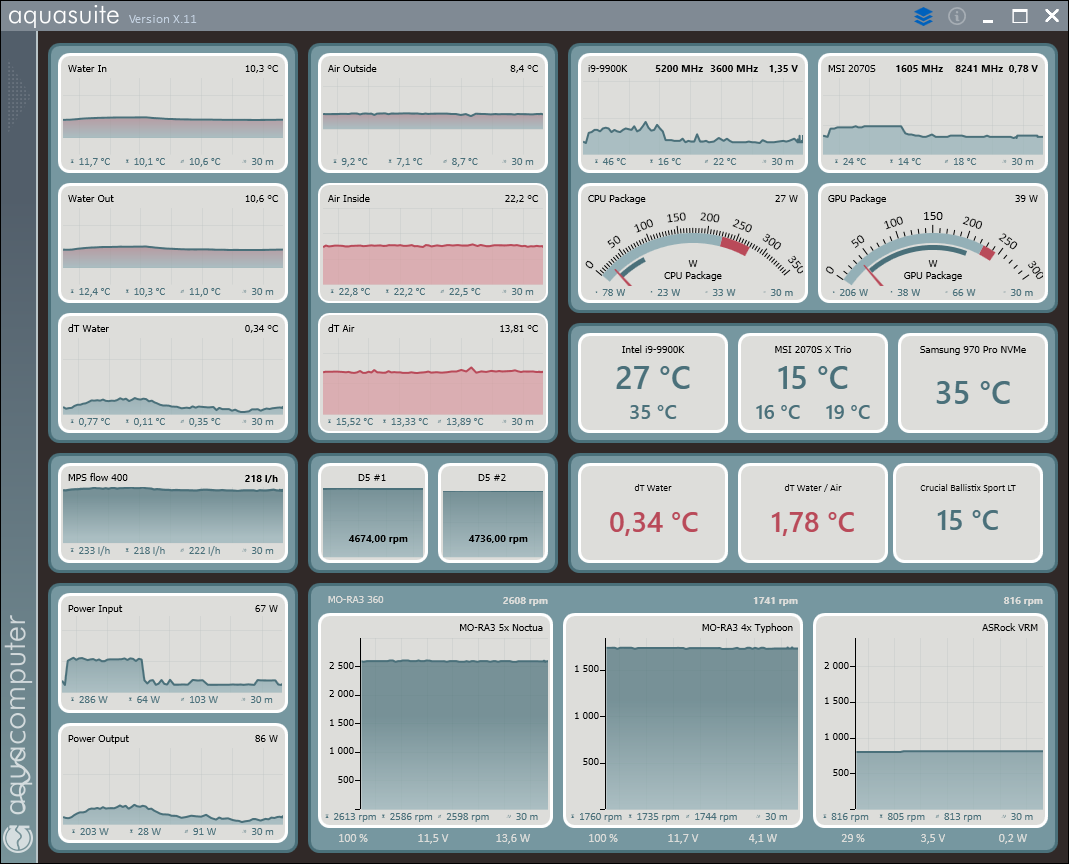Click the 29 % ASRock VRM duty value
This screenshot has width=1069, height=864.
tap(853, 838)
